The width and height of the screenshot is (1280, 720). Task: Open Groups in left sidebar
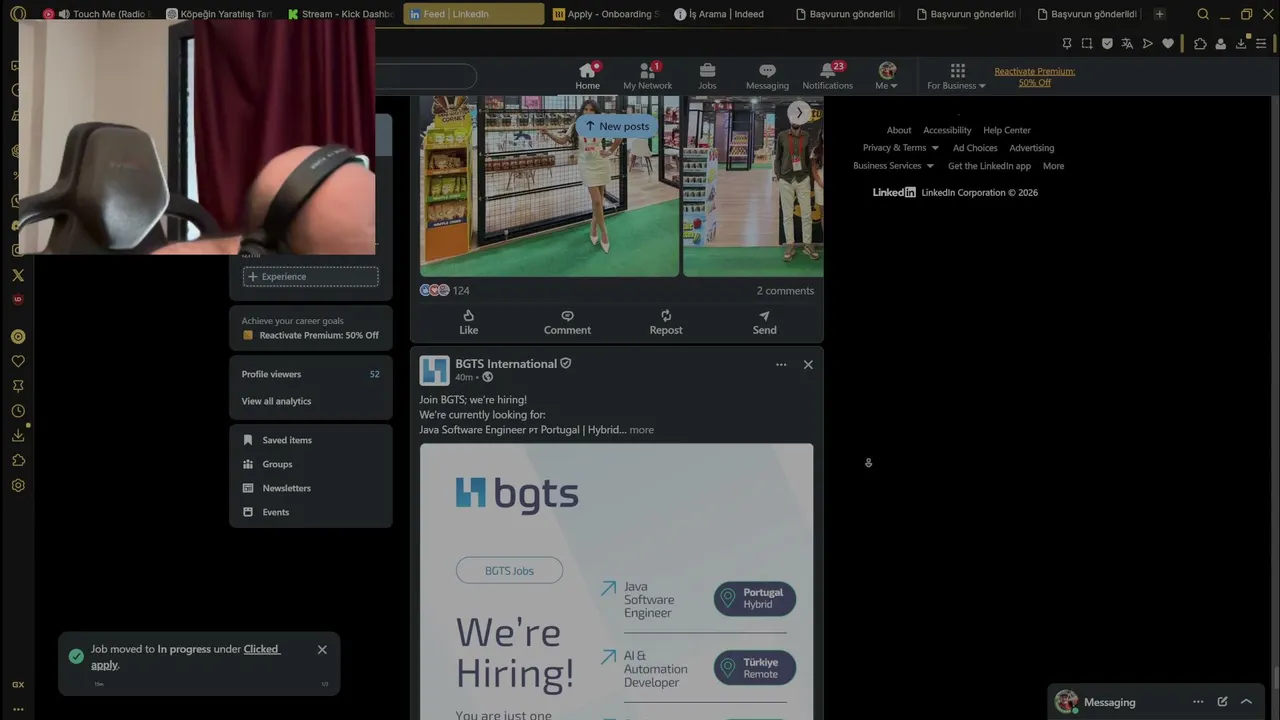(x=267, y=464)
